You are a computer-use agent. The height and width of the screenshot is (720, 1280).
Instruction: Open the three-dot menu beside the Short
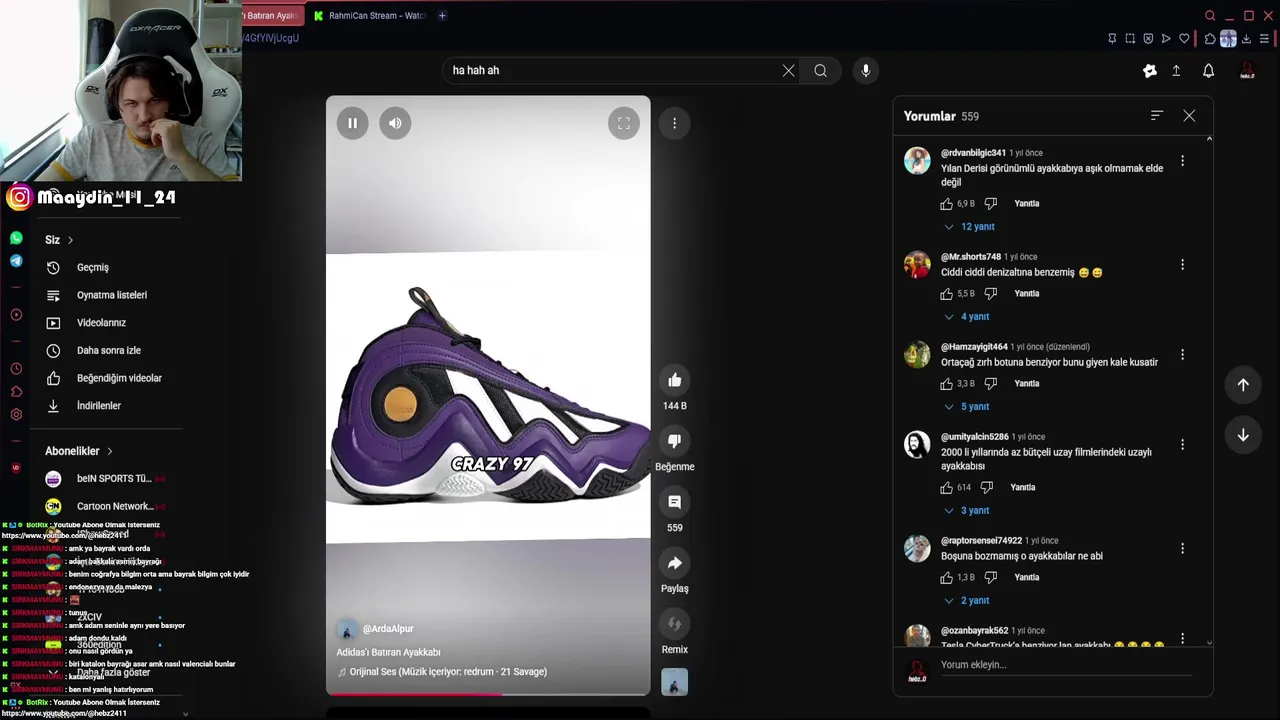pyautogui.click(x=674, y=123)
